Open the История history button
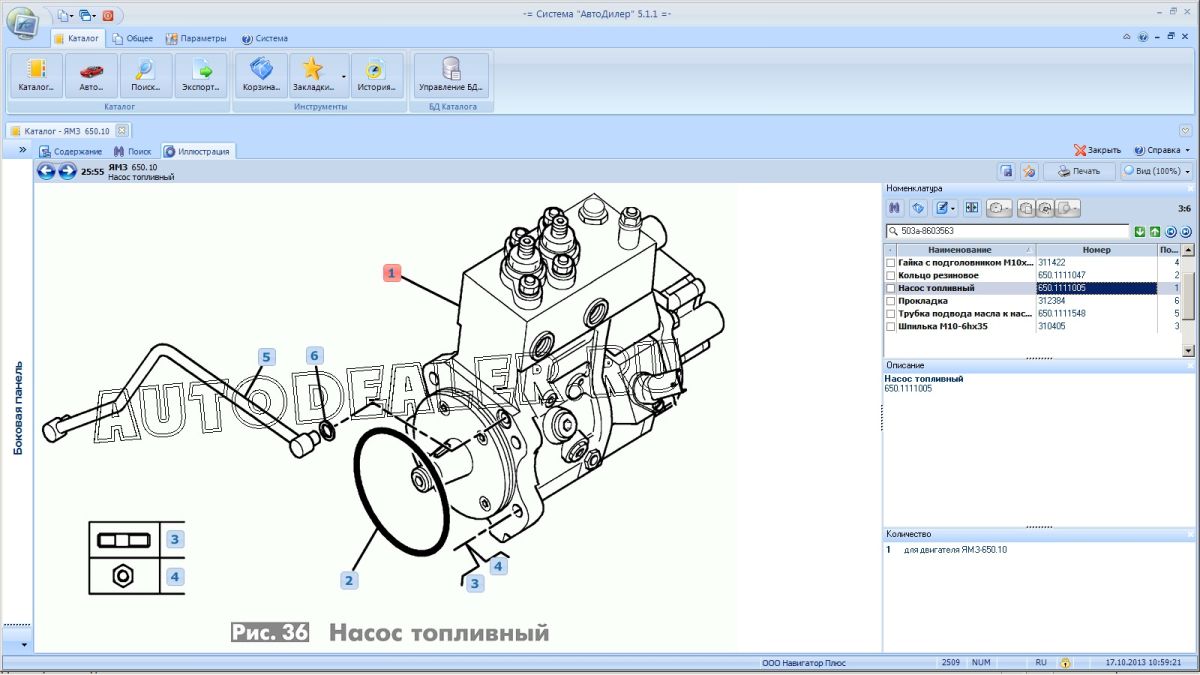This screenshot has width=1200, height=675. coord(377,75)
